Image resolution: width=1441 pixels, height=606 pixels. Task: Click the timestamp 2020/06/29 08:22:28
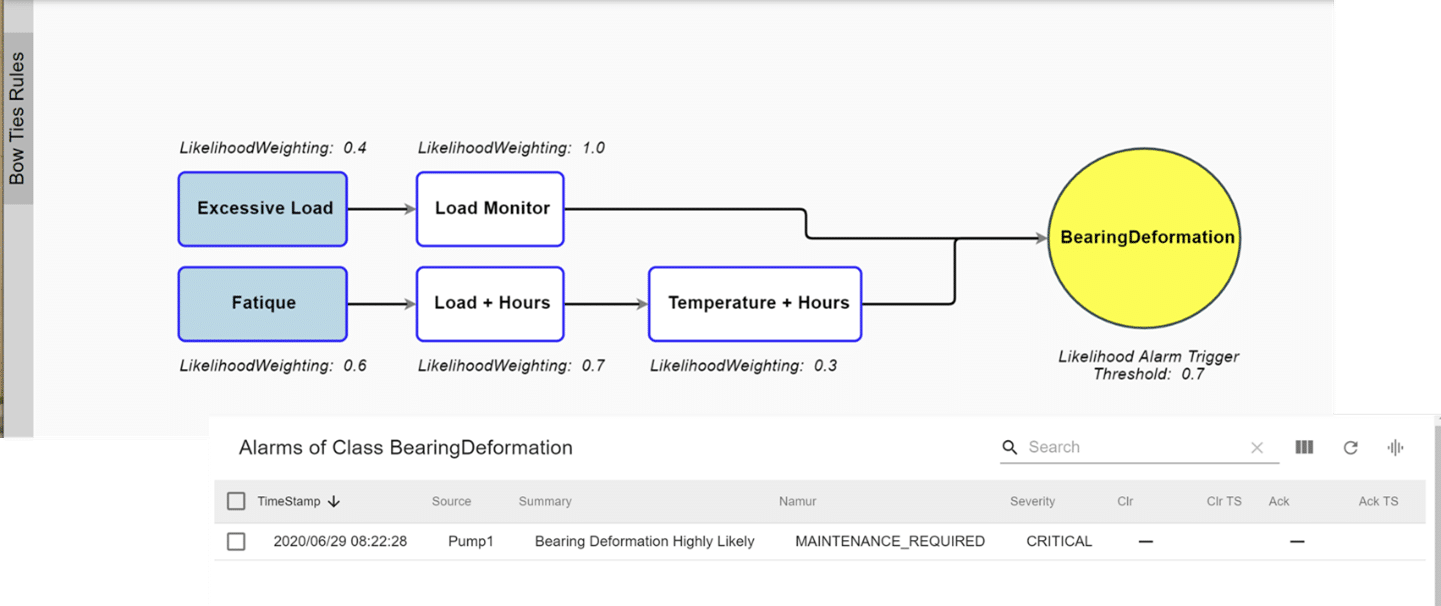click(340, 541)
